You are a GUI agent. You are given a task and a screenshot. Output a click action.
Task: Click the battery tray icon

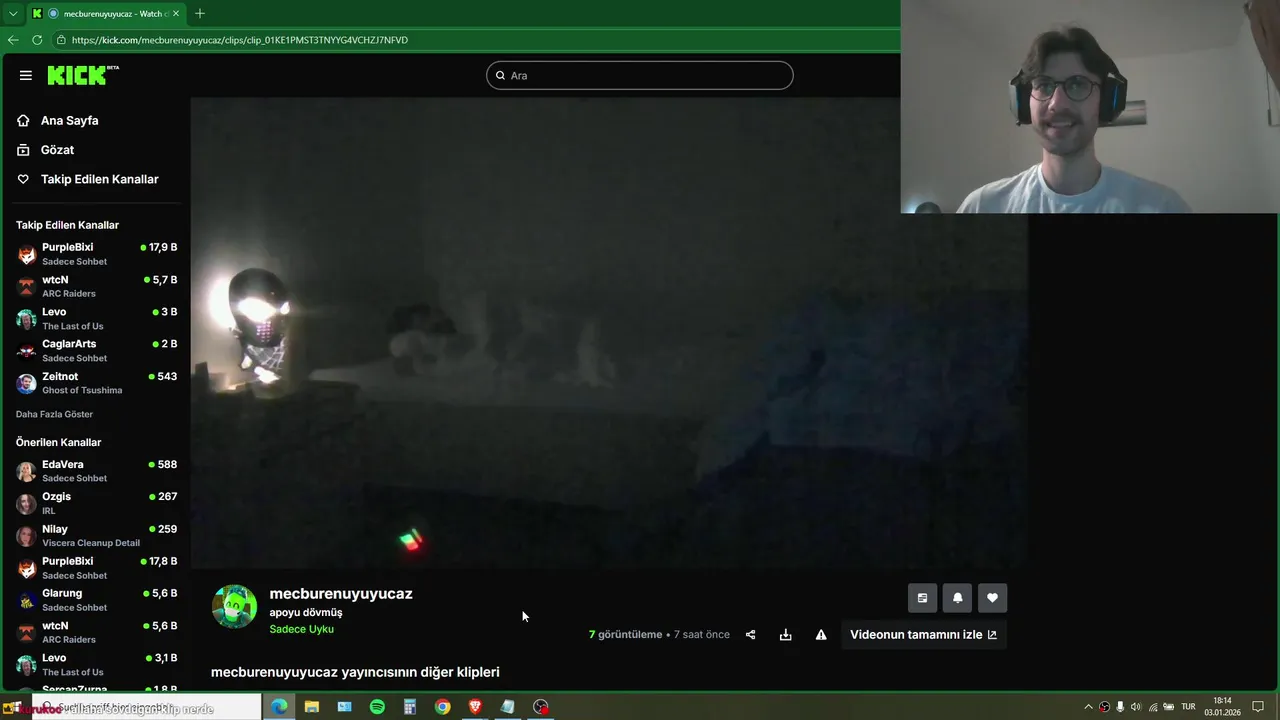tap(1168, 707)
